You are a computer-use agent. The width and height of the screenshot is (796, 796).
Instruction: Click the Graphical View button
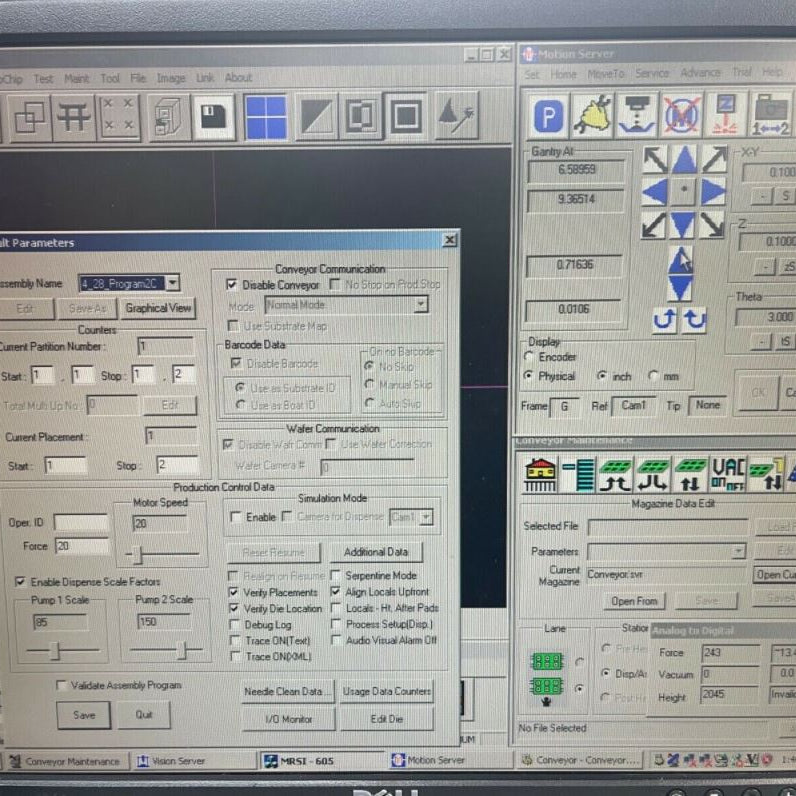click(158, 308)
